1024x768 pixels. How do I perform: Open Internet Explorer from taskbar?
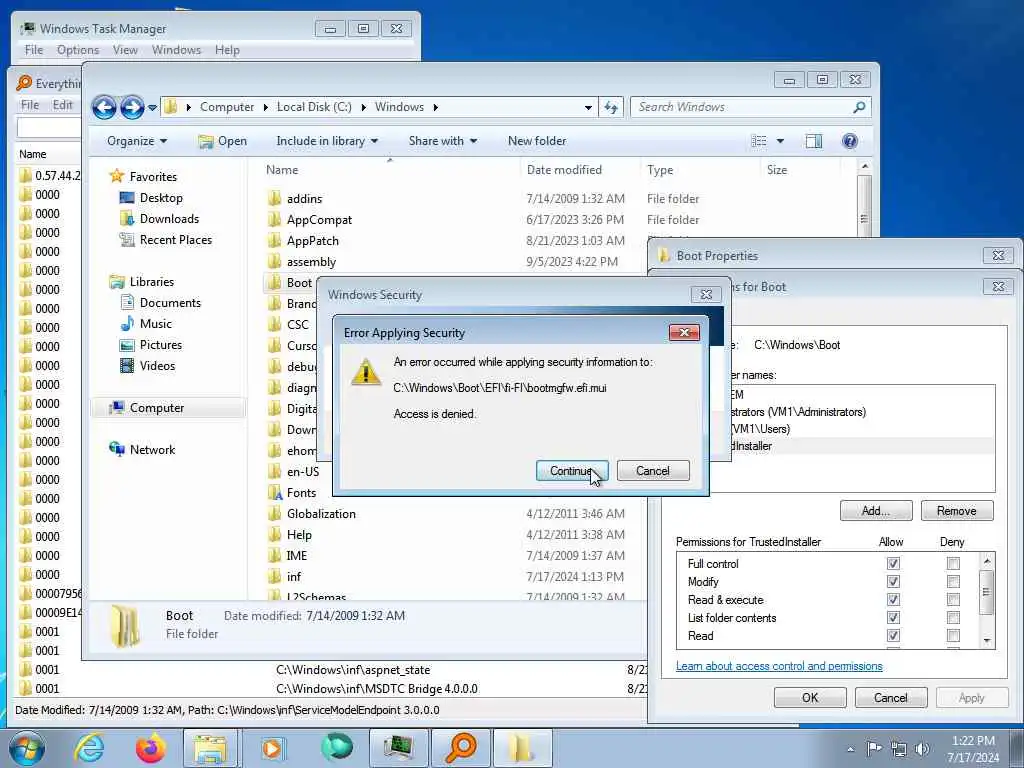88,748
